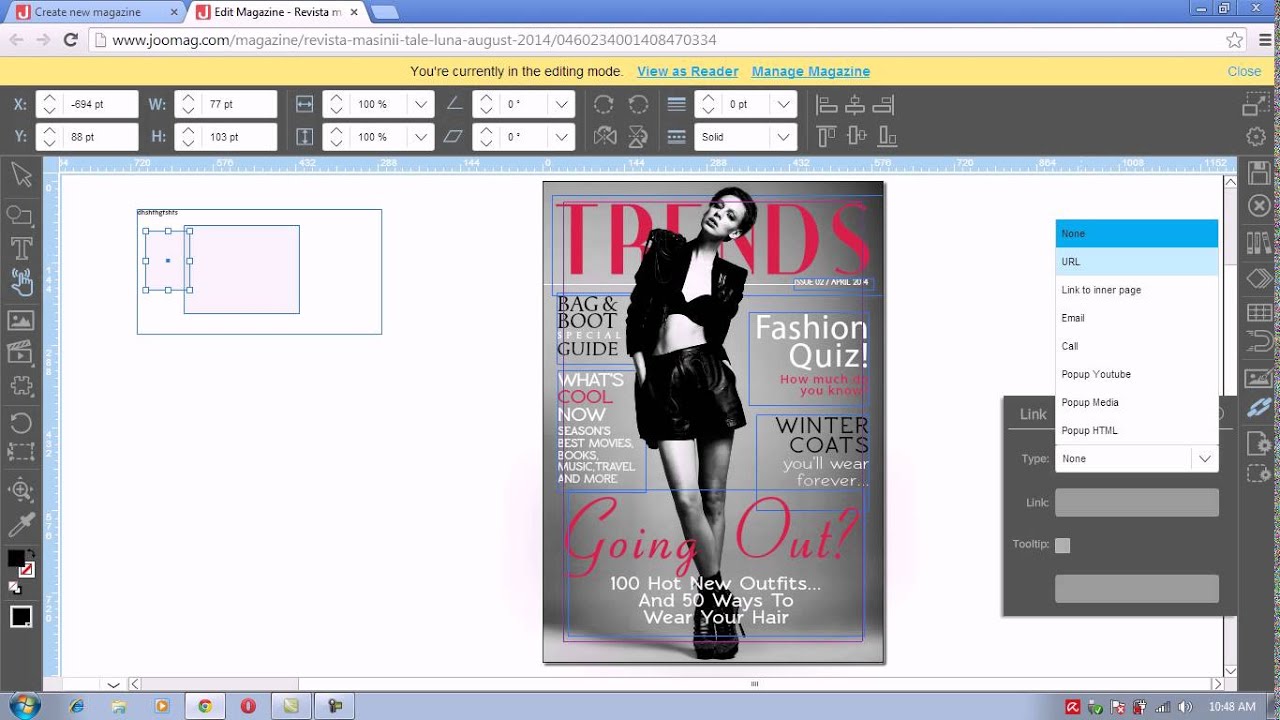Click the undo rotate arrow tool

21,422
